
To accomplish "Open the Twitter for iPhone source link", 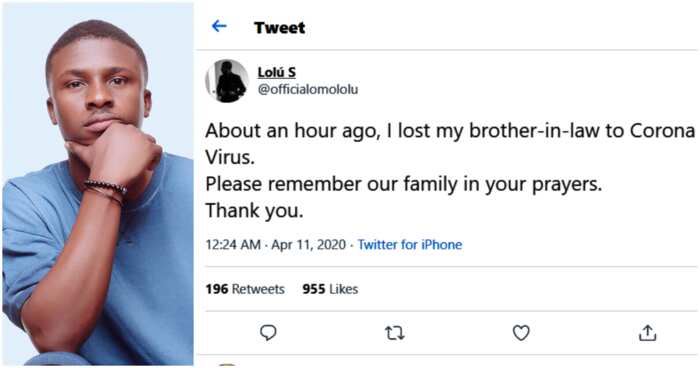I will (x=410, y=245).
